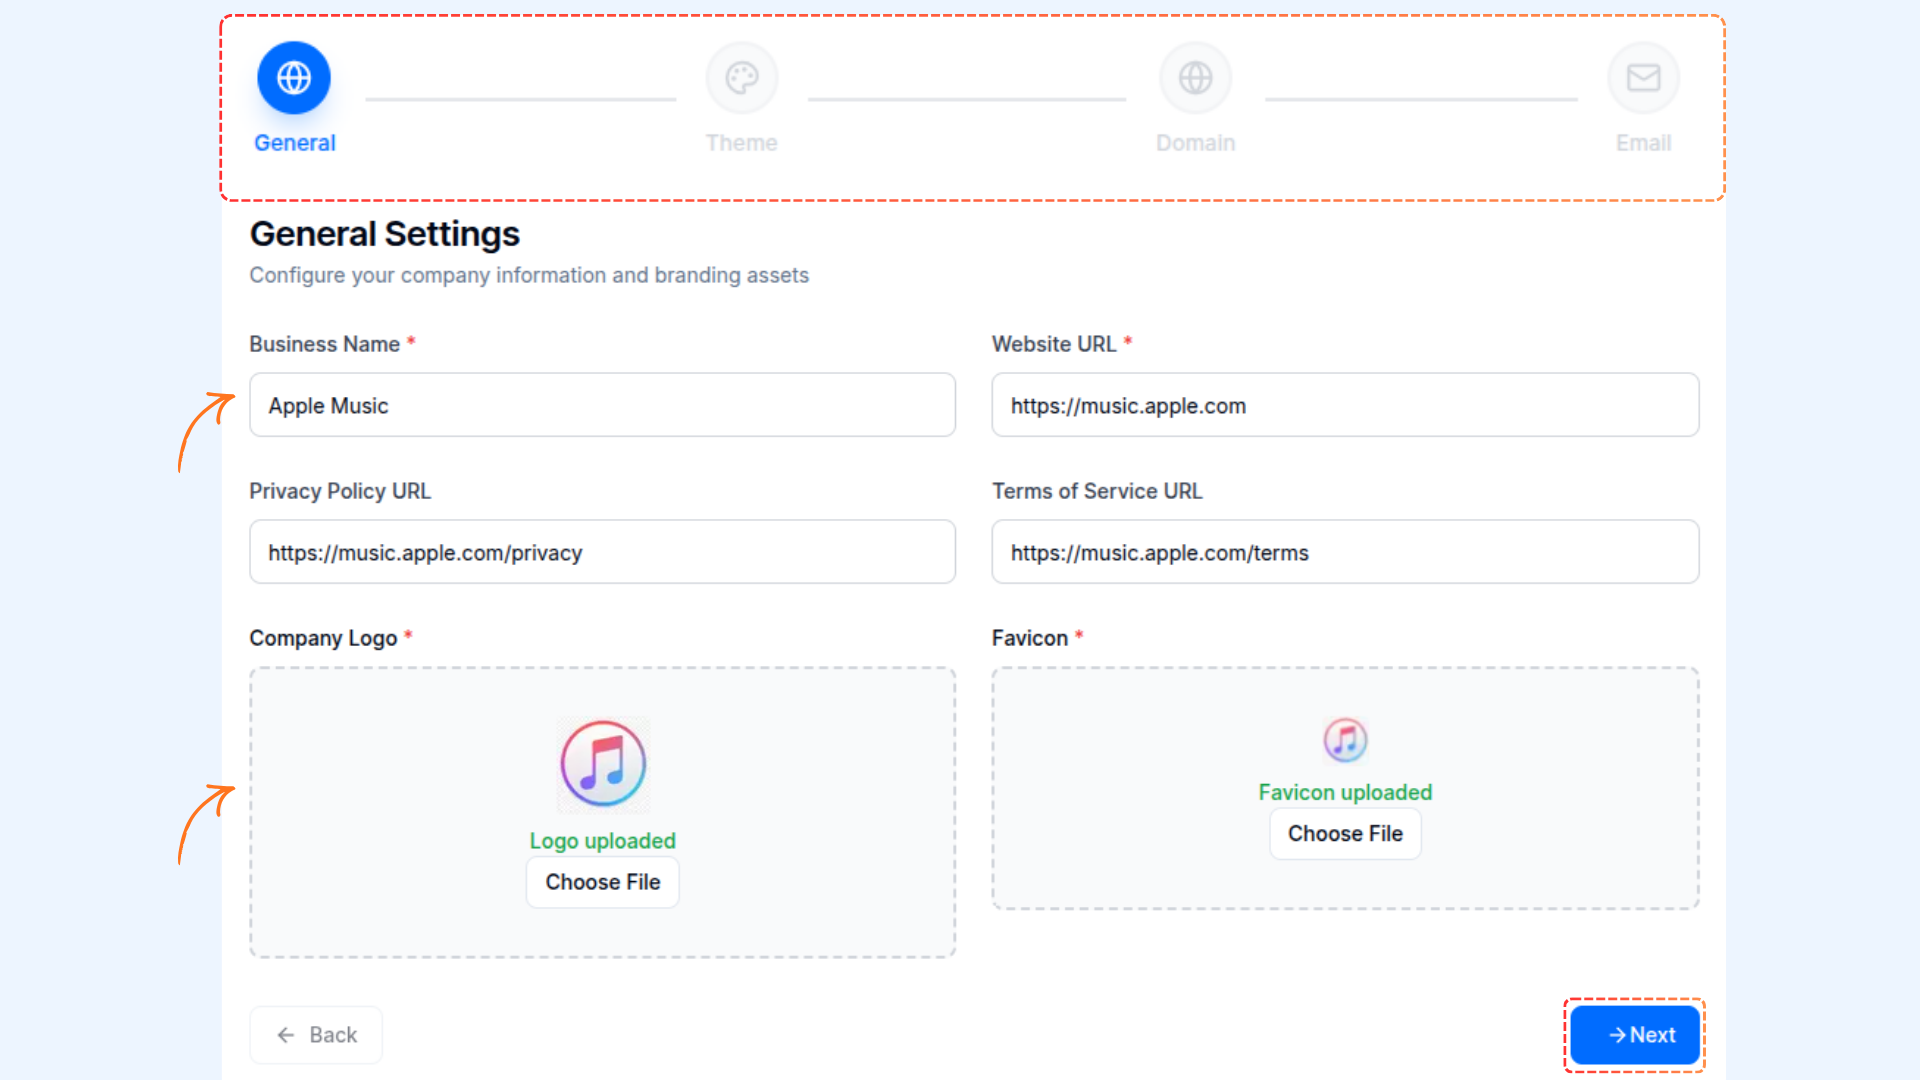Edit the Privacy Policy URL field

click(x=602, y=552)
